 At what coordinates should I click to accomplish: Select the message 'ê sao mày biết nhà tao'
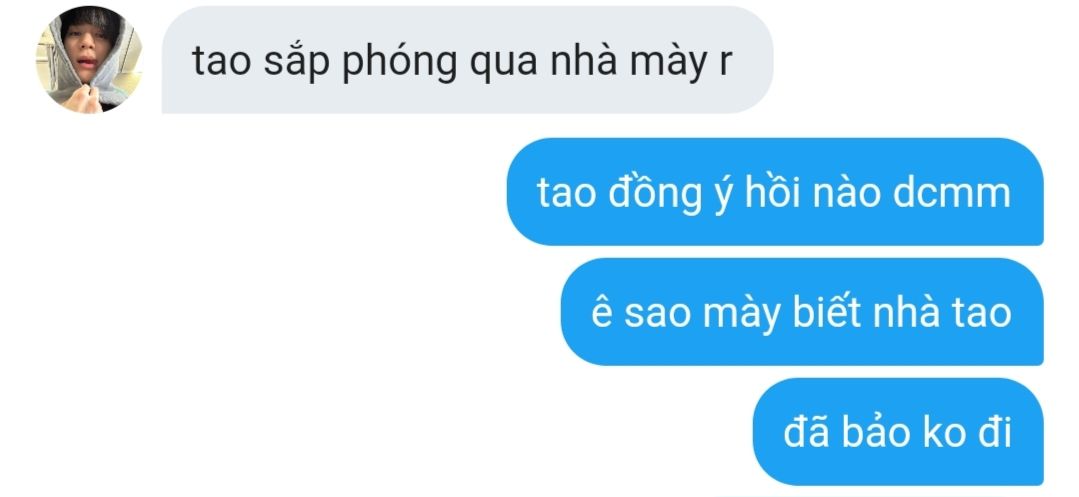pyautogui.click(x=802, y=312)
